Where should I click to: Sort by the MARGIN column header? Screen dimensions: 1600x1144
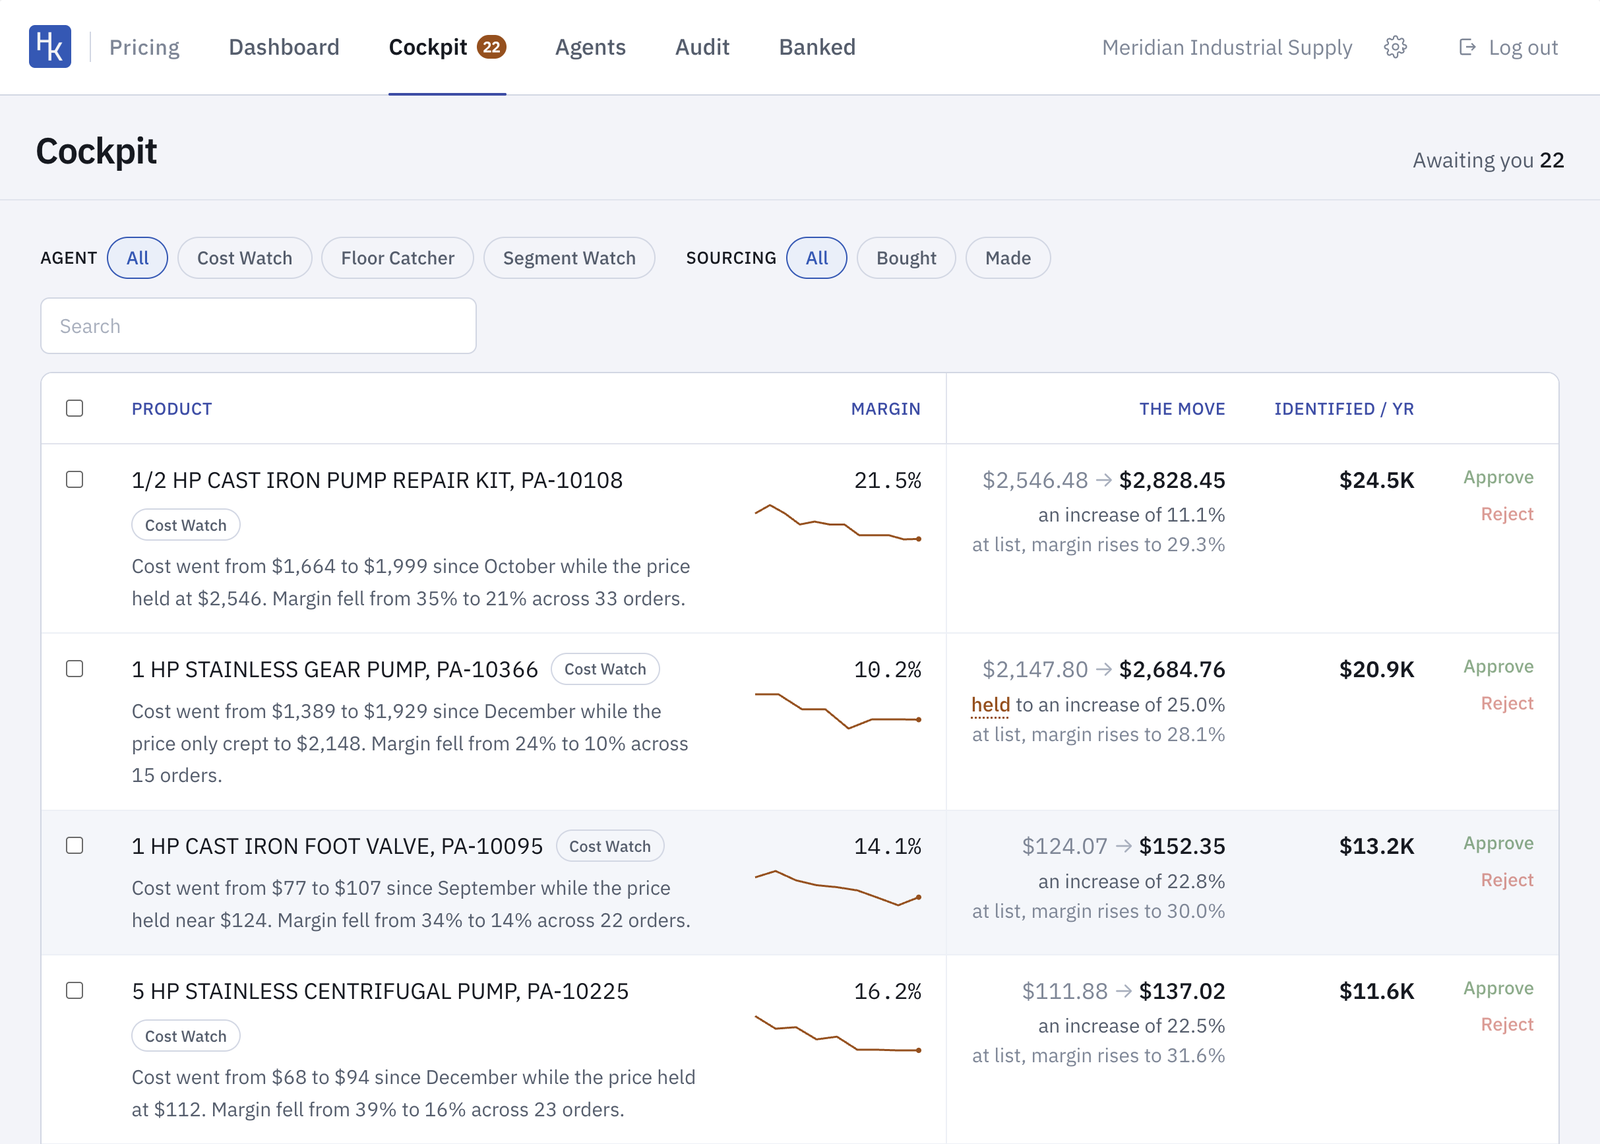886,409
